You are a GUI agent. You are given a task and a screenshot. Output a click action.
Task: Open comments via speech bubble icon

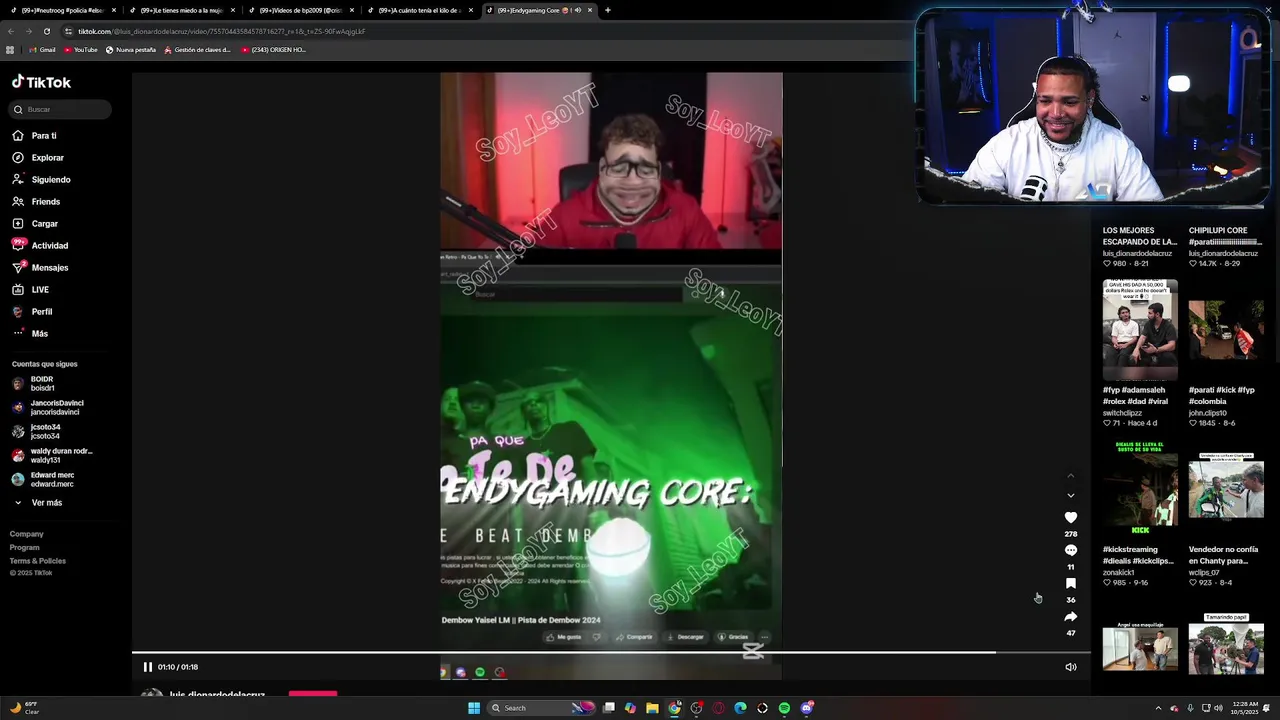1071,550
